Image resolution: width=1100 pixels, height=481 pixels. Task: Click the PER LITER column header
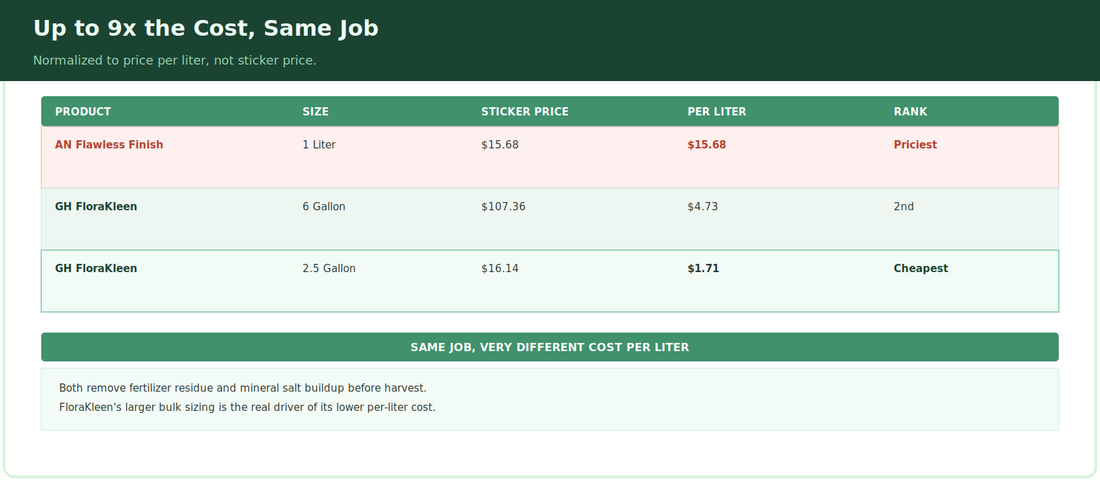click(717, 111)
